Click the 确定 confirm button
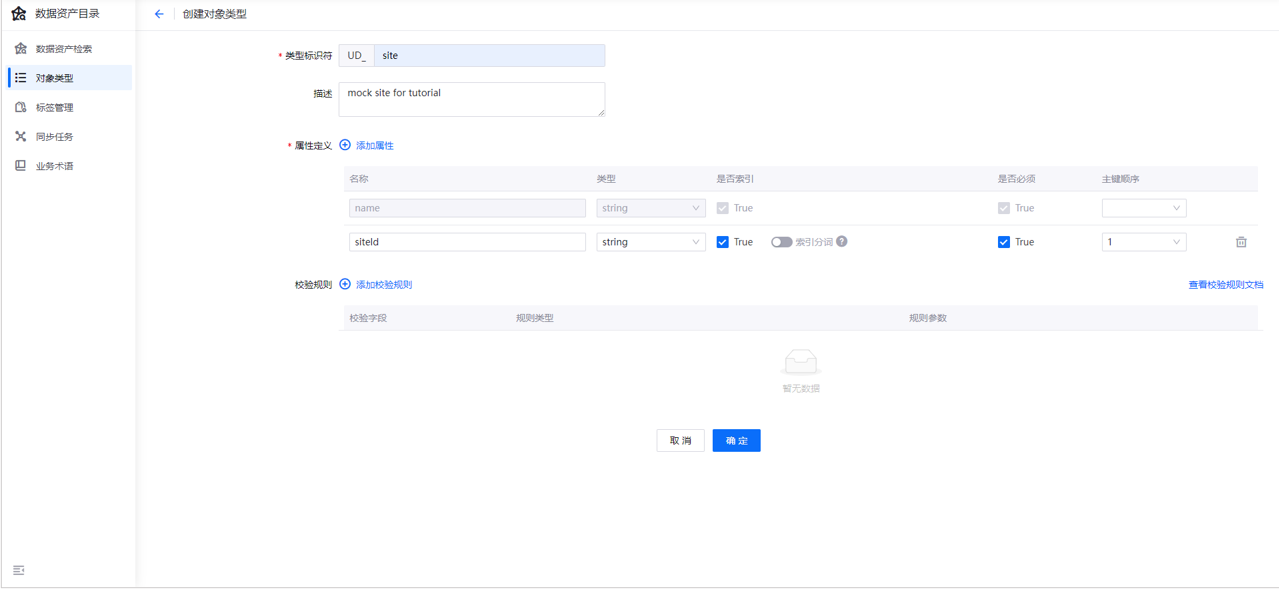 (x=736, y=440)
